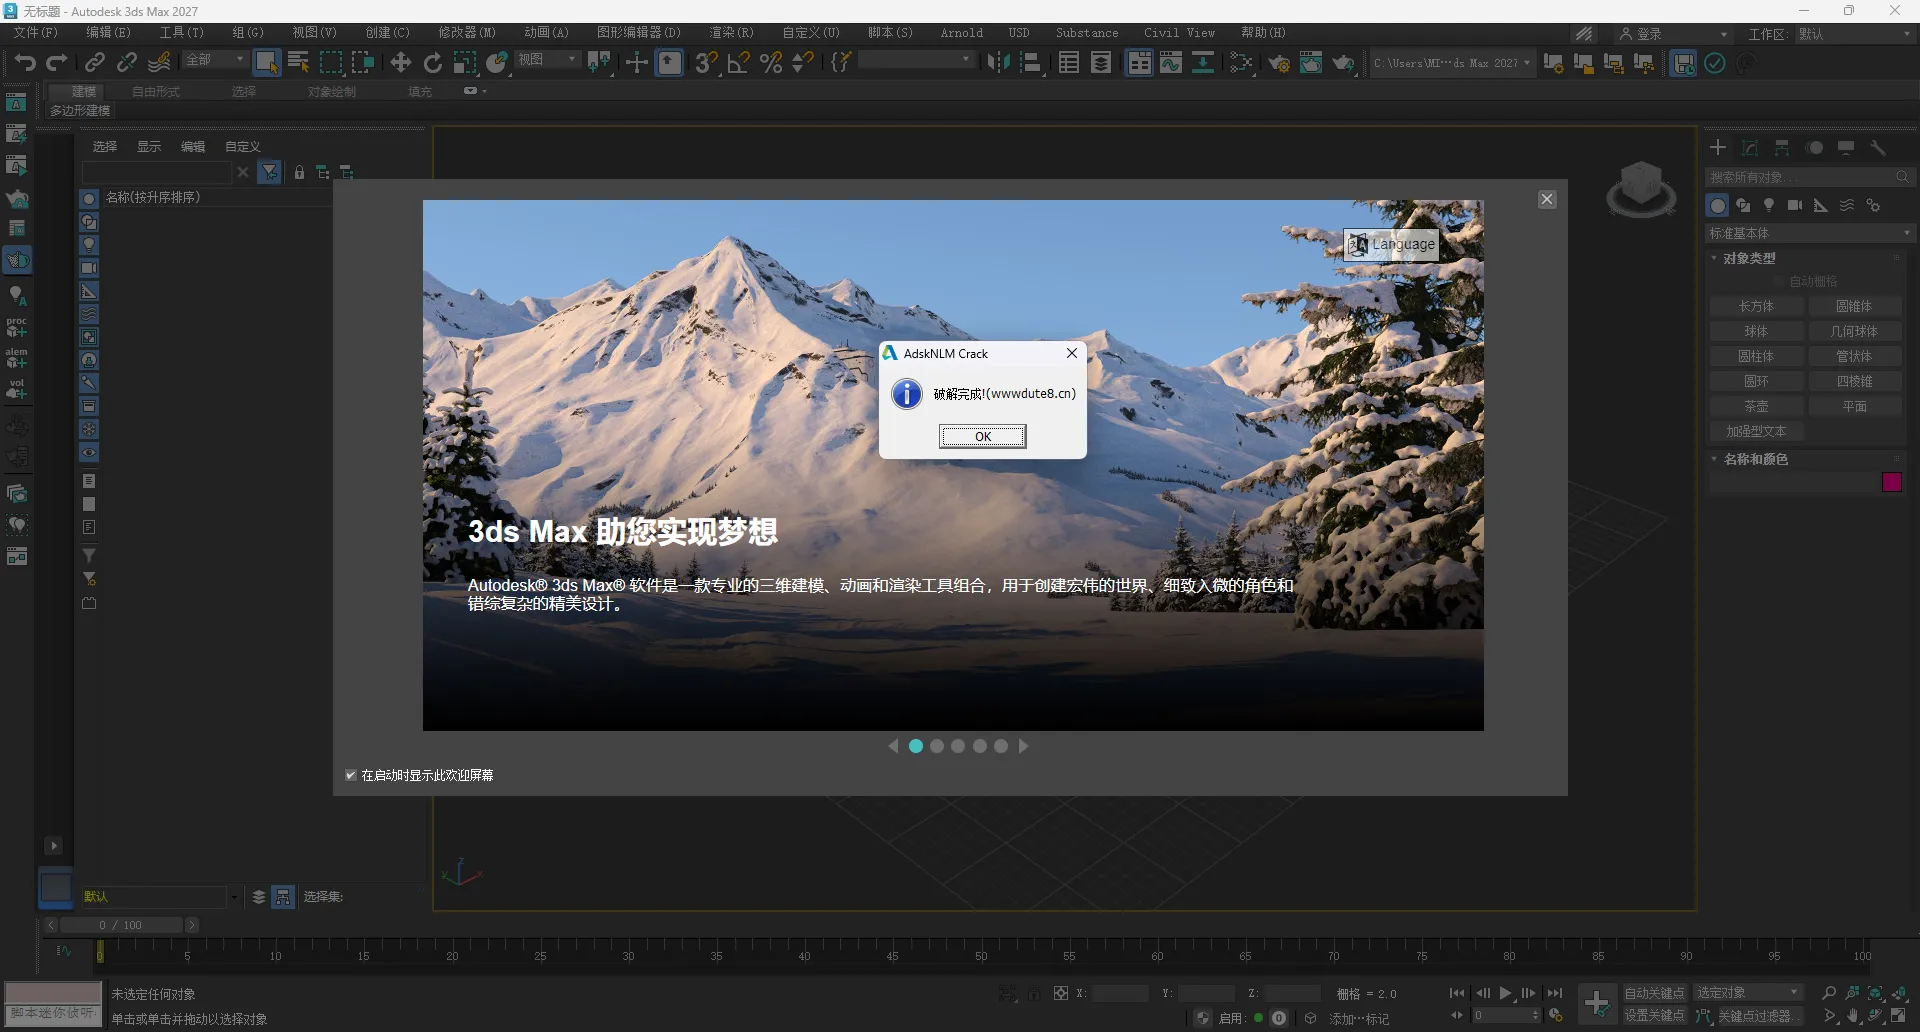Open the 选定对象 key target dropdown
The height and width of the screenshot is (1032, 1920).
point(1748,993)
